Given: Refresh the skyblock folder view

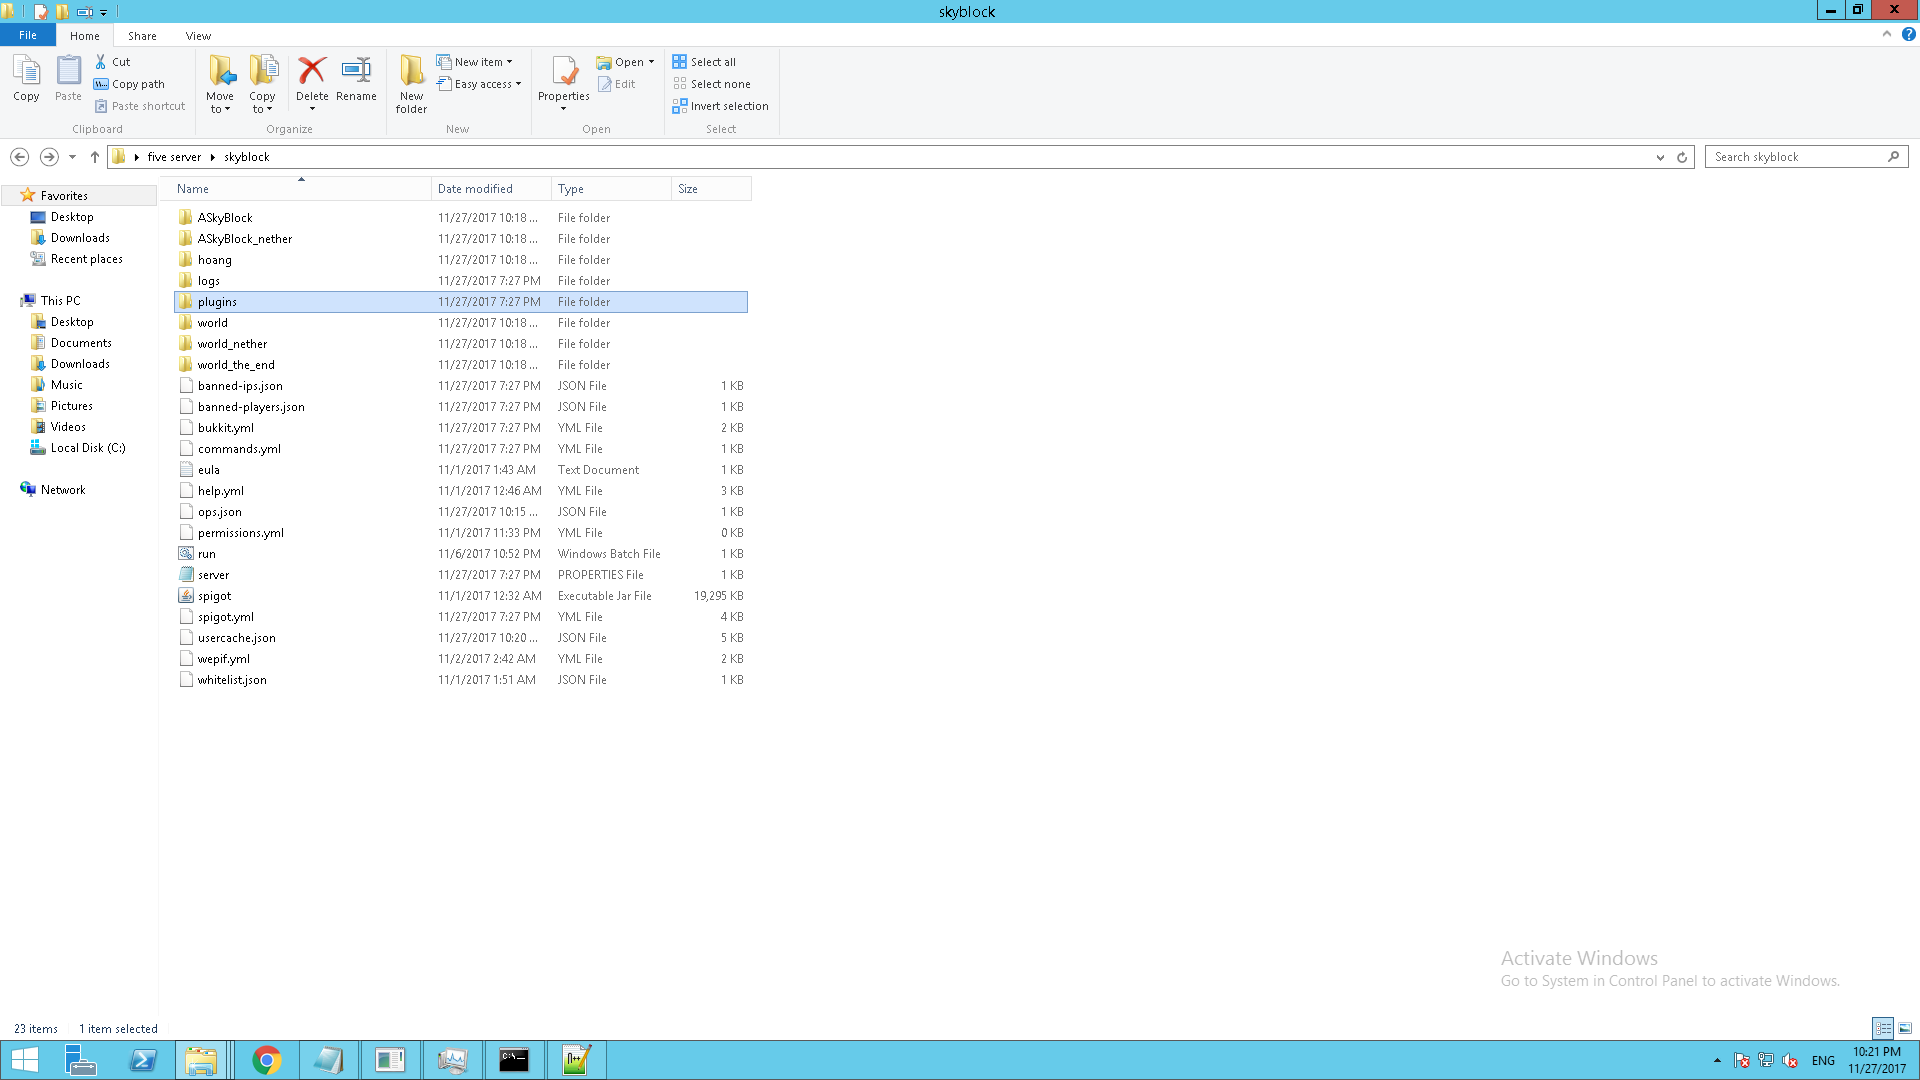Looking at the screenshot, I should 1682,157.
